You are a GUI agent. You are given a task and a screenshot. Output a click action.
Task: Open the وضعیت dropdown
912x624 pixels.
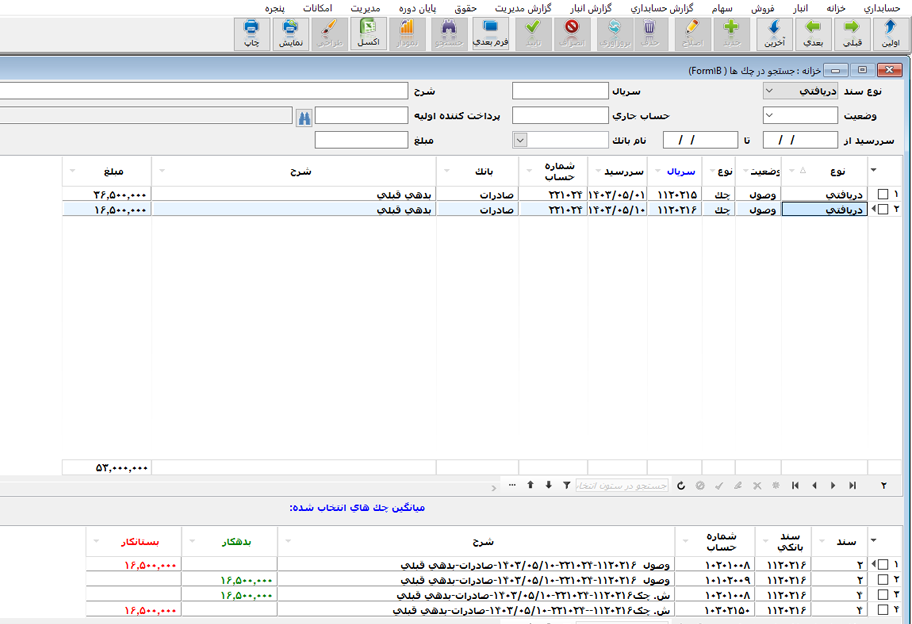[770, 115]
